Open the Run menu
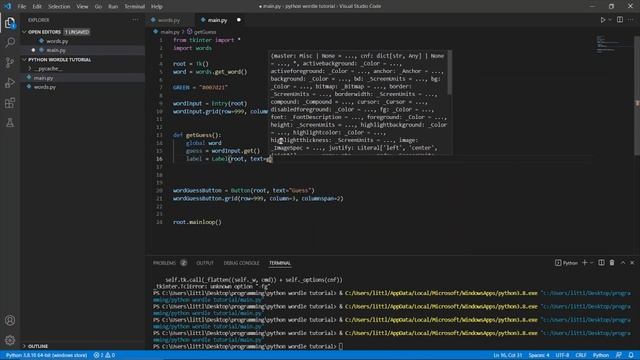 tap(113, 7)
